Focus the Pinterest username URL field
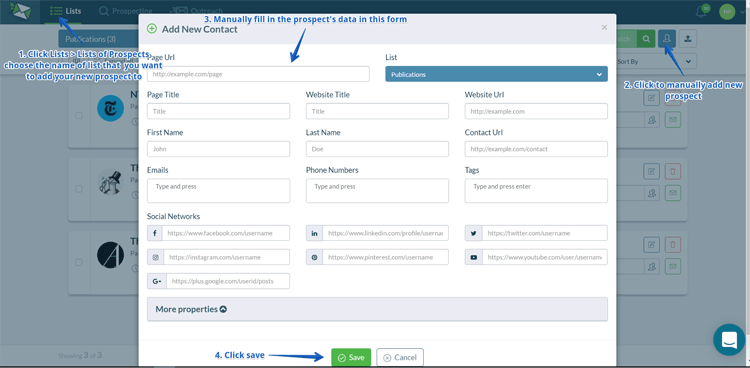 point(386,257)
